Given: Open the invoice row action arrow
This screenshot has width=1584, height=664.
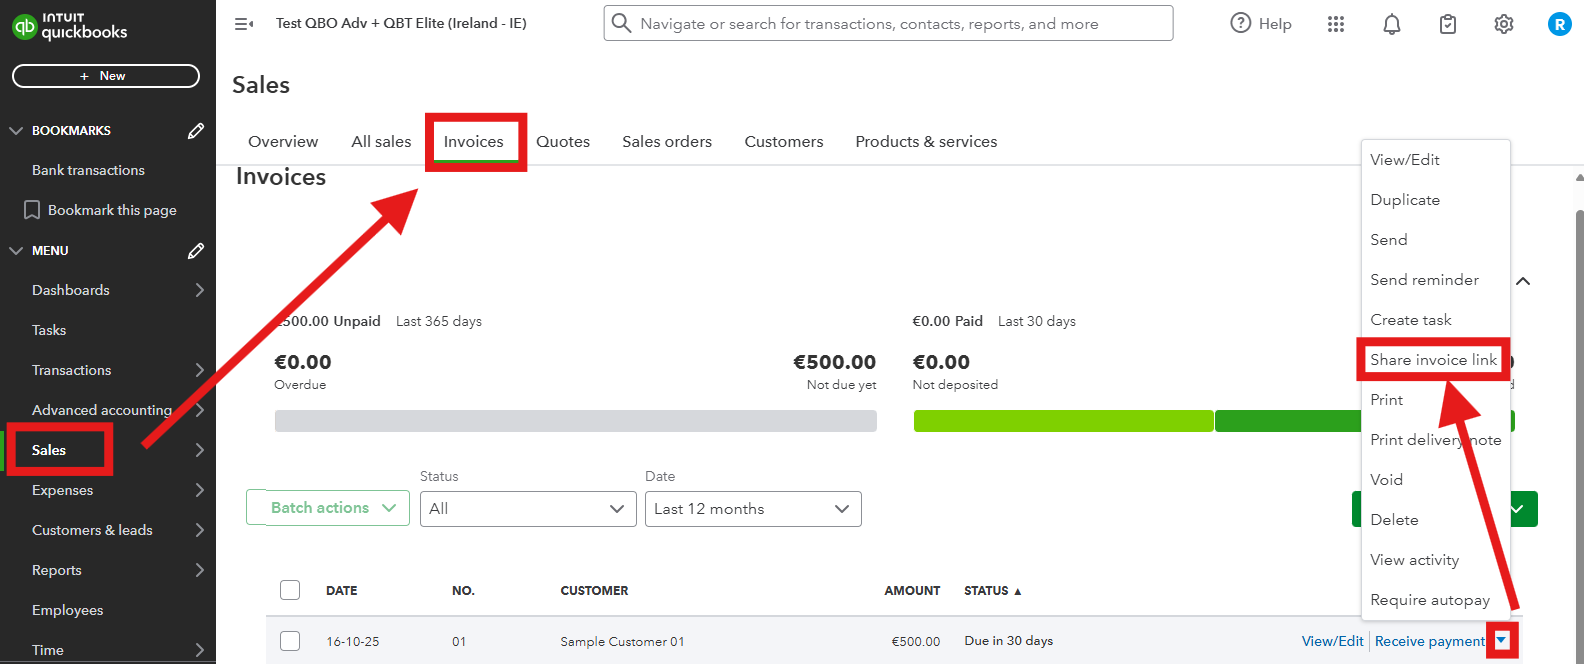Looking at the screenshot, I should (1502, 641).
